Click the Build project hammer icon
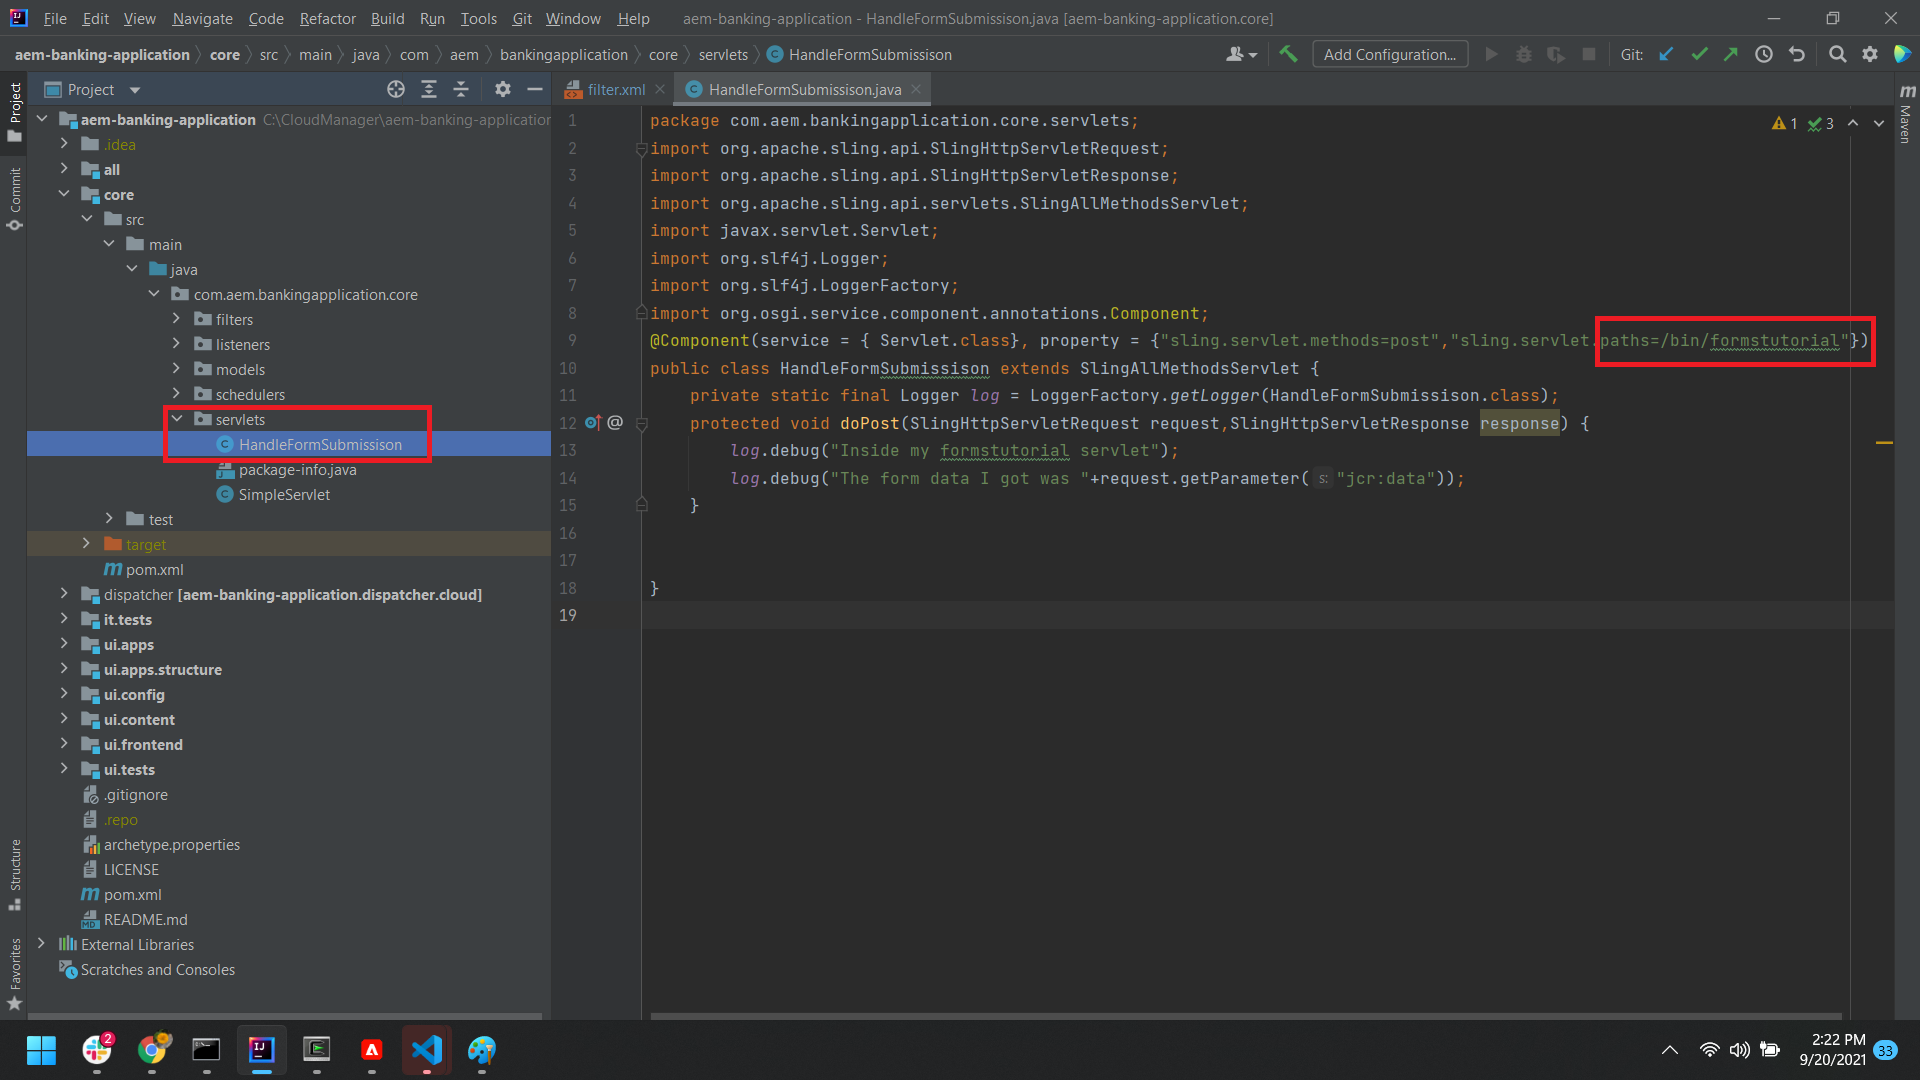Viewport: 1920px width, 1080px height. [1288, 55]
